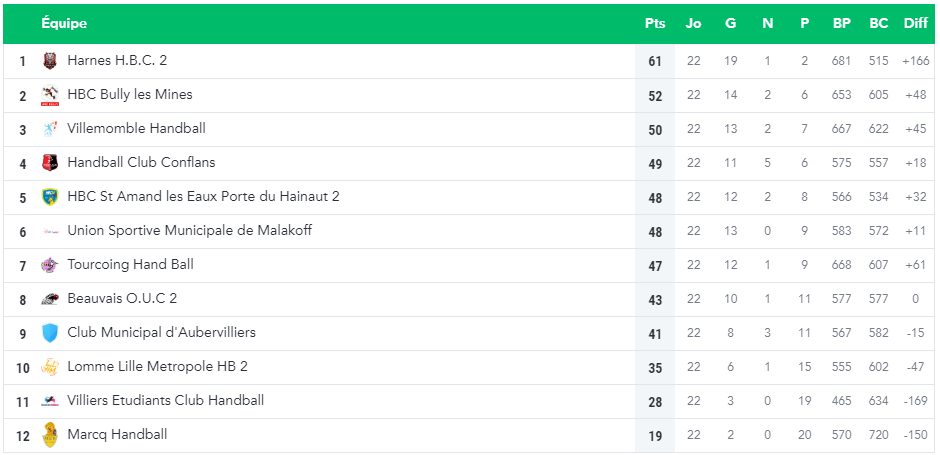Click the Tourcoing Hand Ball logo
The height and width of the screenshot is (455, 940).
click(50, 265)
